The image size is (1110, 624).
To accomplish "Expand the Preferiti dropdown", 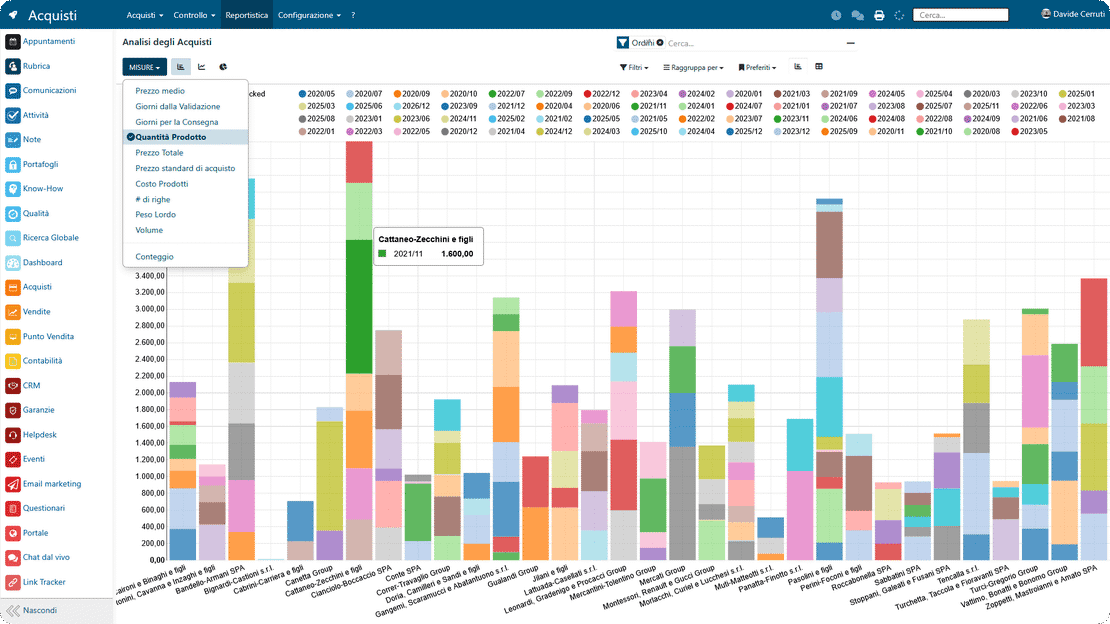I will [757, 67].
